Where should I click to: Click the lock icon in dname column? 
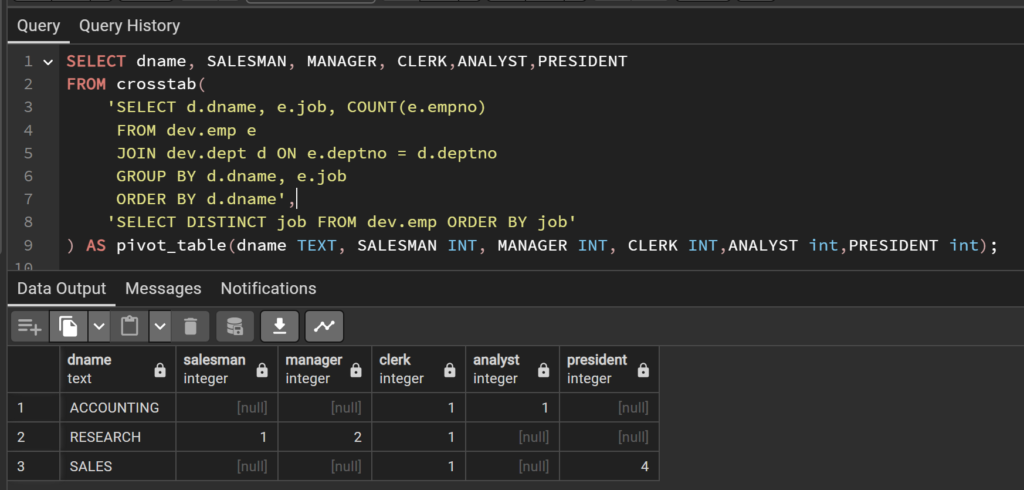[160, 370]
